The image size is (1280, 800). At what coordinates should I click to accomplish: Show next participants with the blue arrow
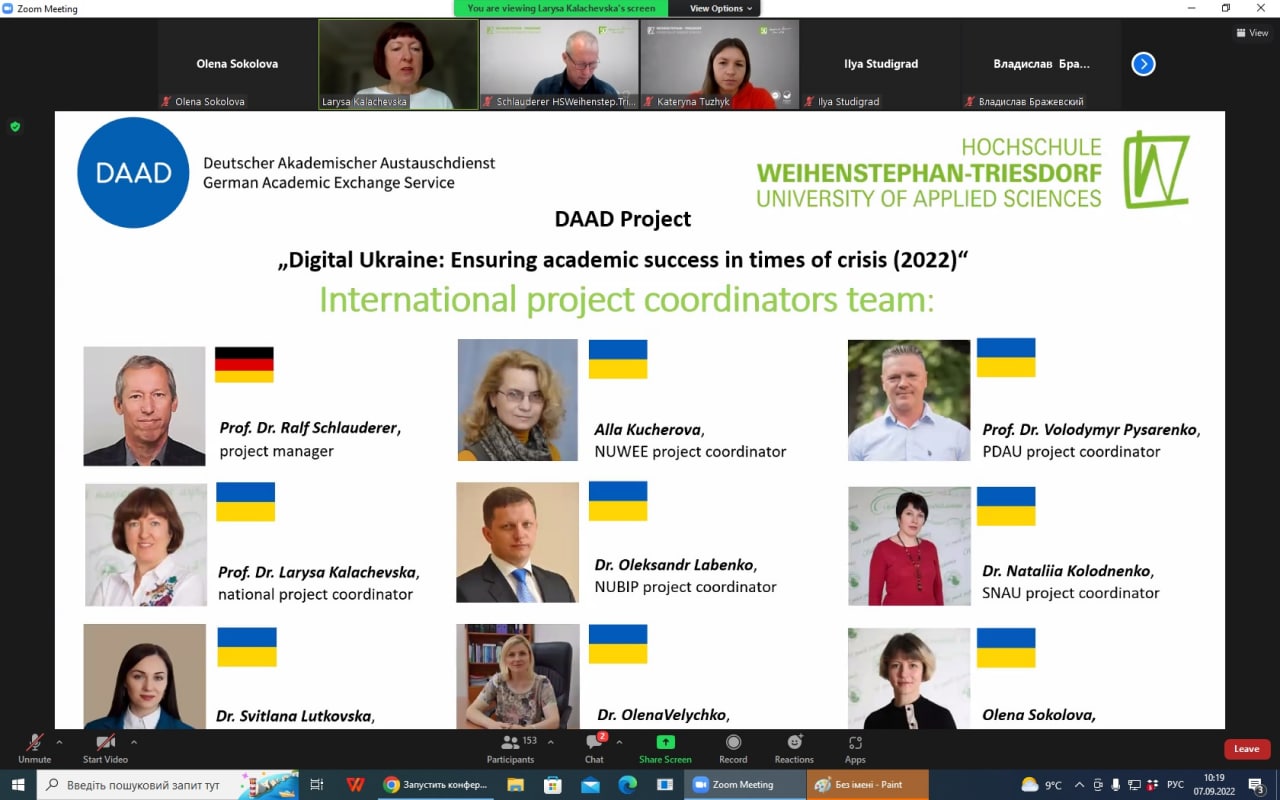(x=1143, y=64)
